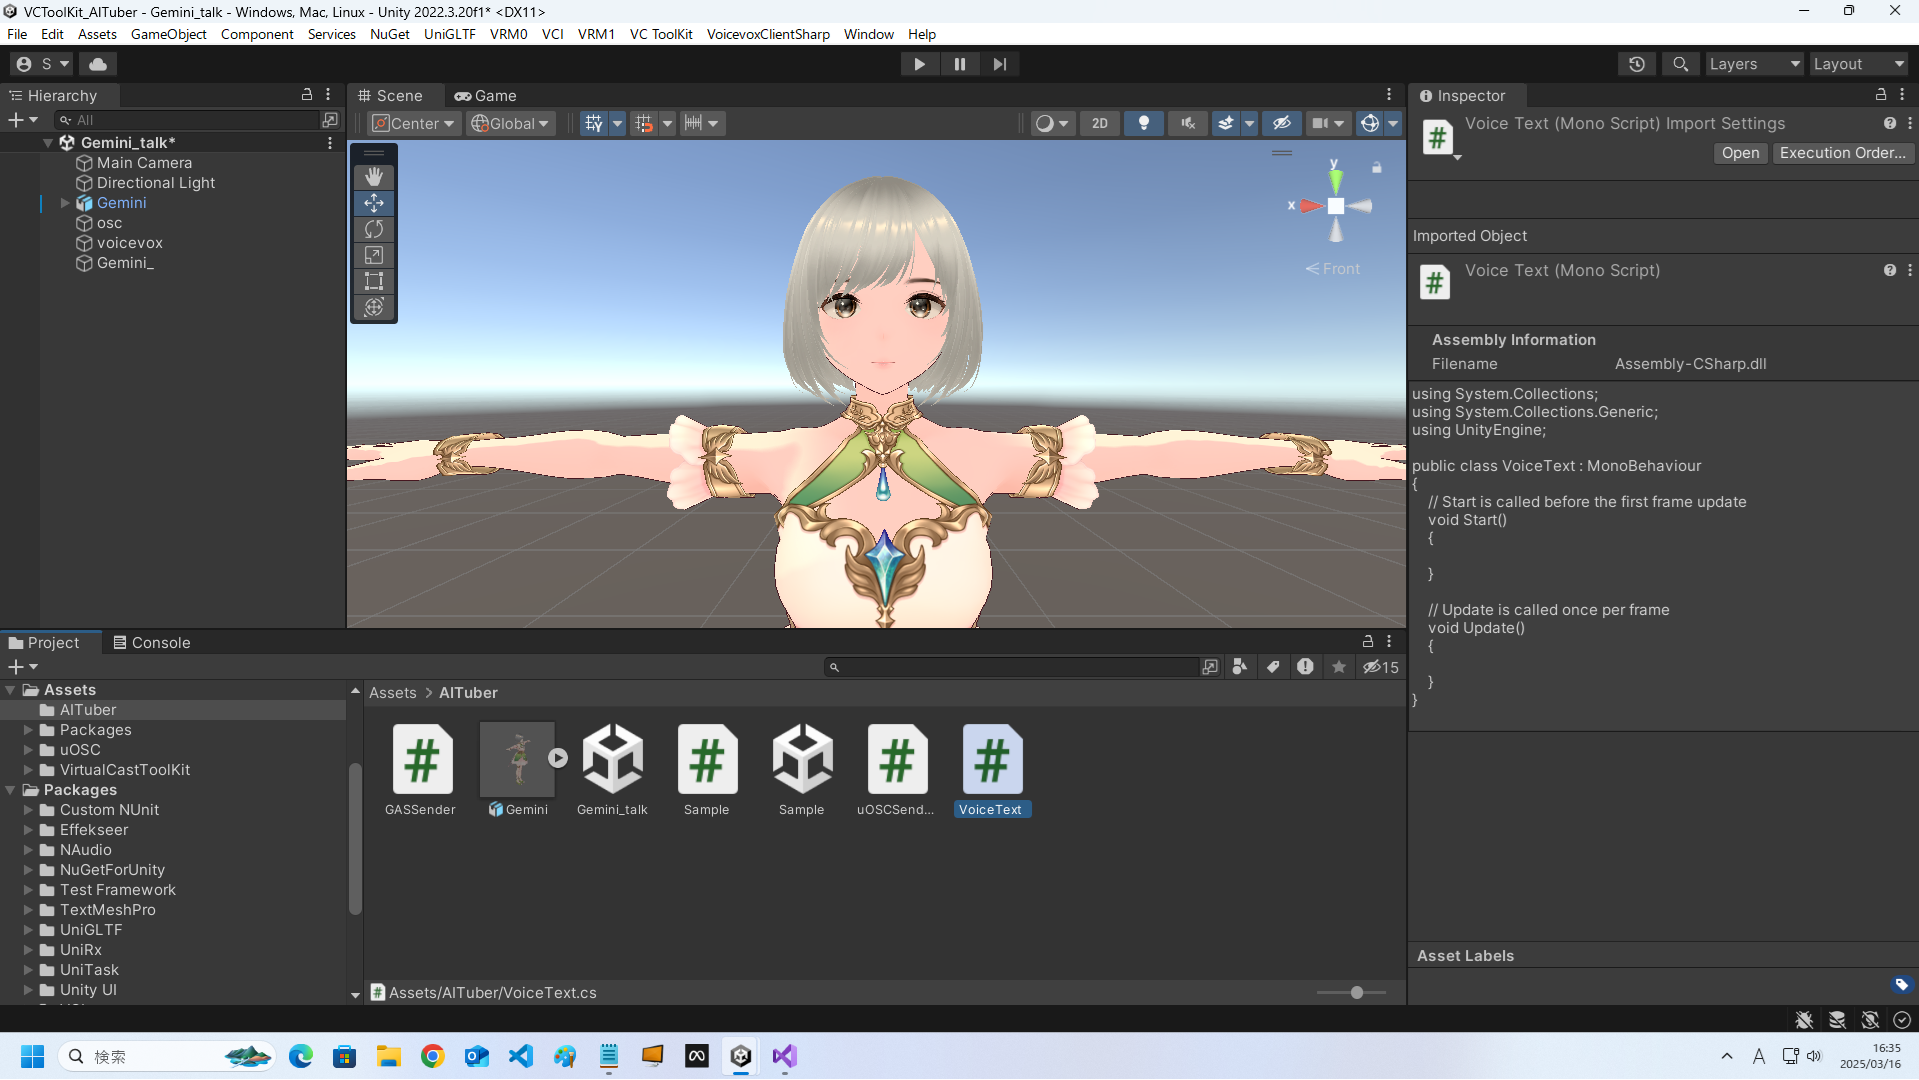
Task: Open the Global rotation dropdown
Action: (x=510, y=123)
